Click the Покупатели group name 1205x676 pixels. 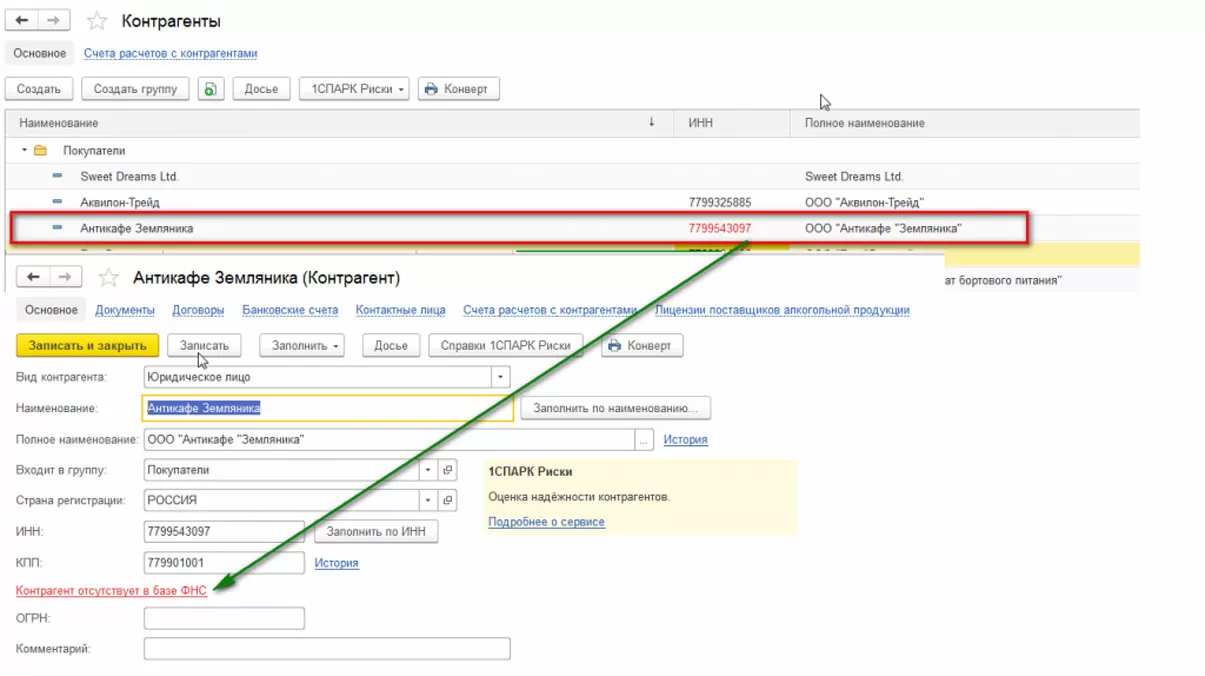click(x=94, y=151)
